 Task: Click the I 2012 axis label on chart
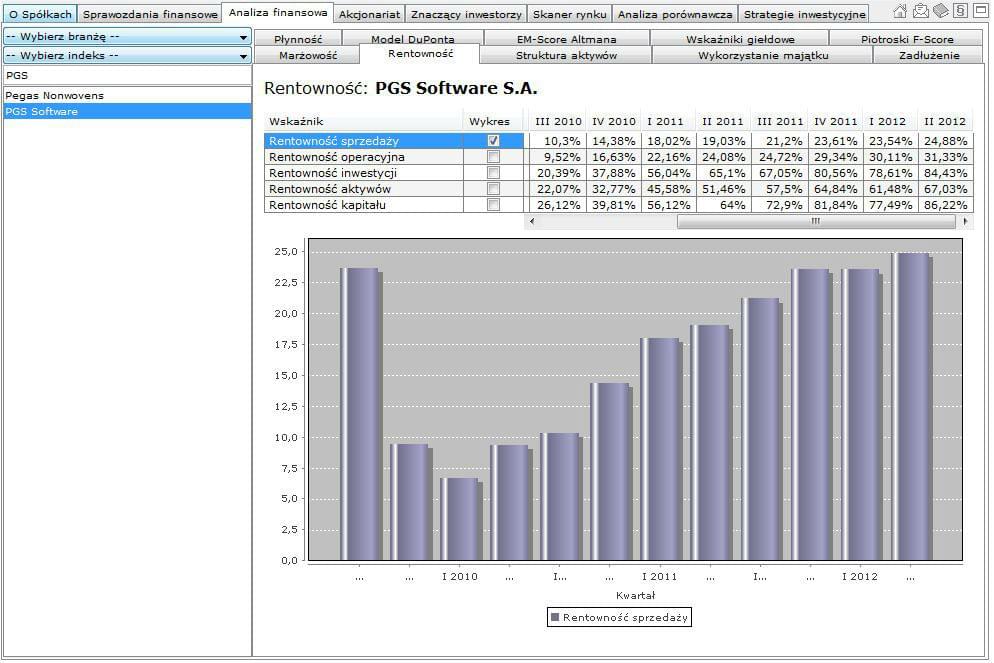[x=860, y=576]
